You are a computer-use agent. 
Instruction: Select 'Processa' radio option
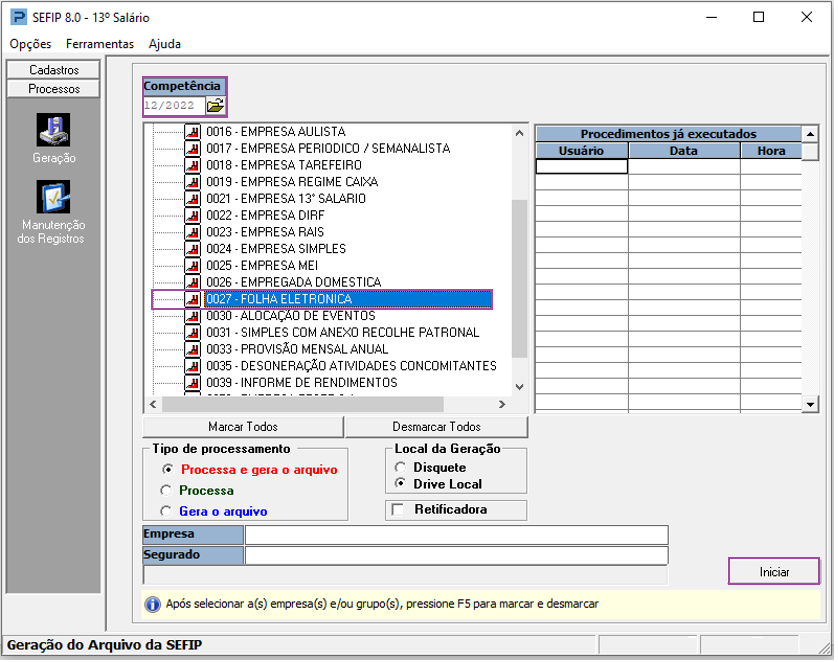(167, 491)
